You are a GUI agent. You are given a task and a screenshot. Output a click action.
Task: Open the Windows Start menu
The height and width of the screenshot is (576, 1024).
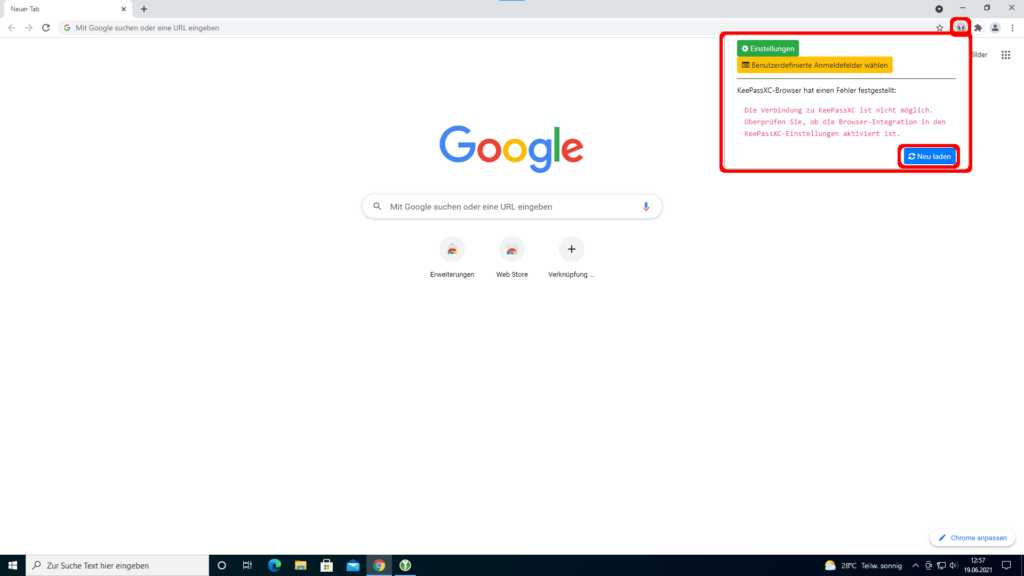pyautogui.click(x=12, y=566)
